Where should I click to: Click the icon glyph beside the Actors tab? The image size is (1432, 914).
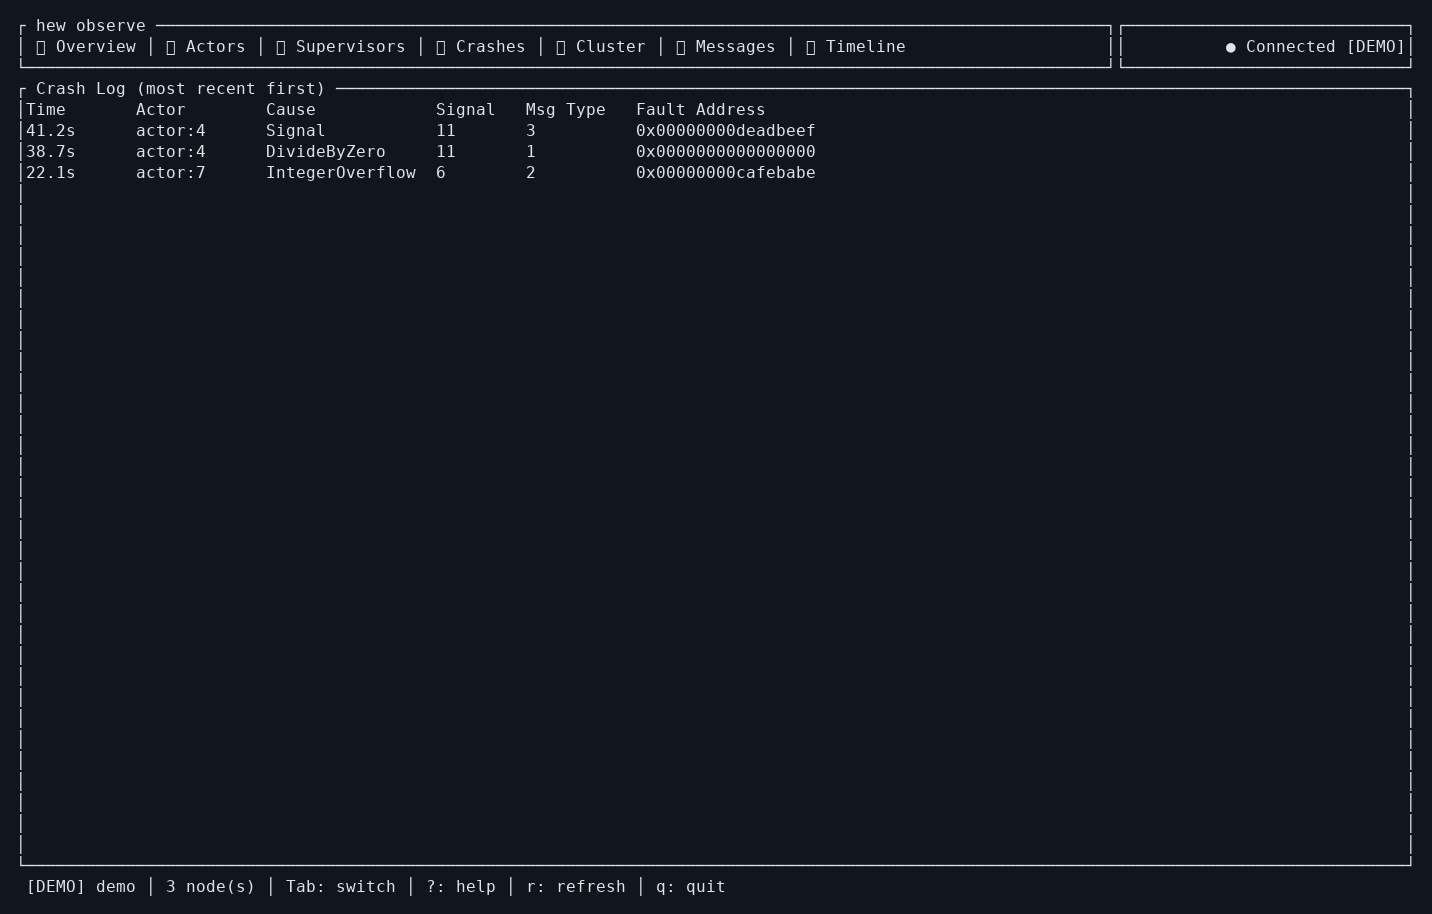coord(171,47)
